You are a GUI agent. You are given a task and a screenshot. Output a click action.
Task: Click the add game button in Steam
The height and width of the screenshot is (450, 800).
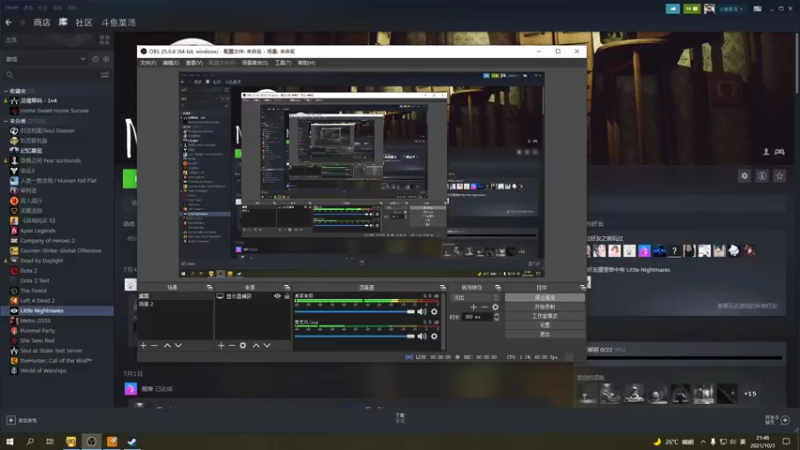click(x=21, y=420)
